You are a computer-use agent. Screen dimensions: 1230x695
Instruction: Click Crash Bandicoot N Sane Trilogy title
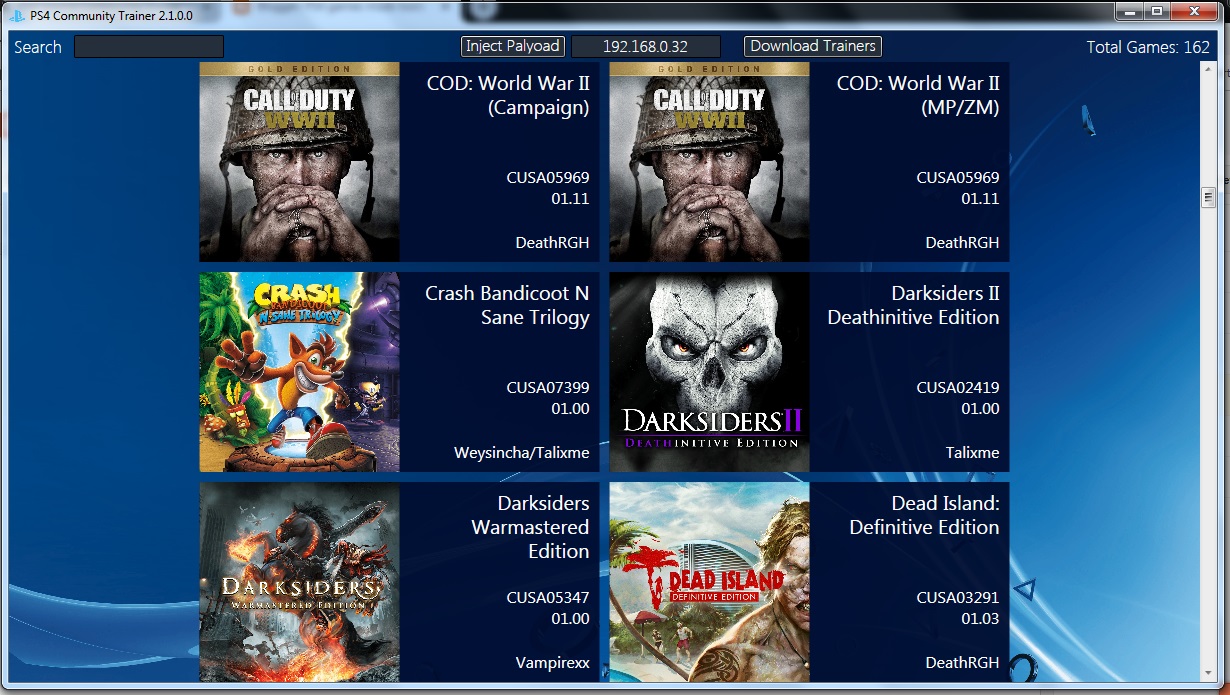coord(507,306)
